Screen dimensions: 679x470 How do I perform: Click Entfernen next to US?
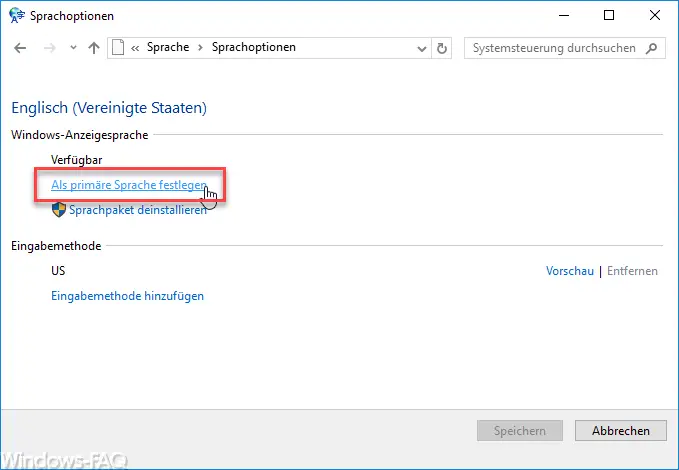pos(632,271)
